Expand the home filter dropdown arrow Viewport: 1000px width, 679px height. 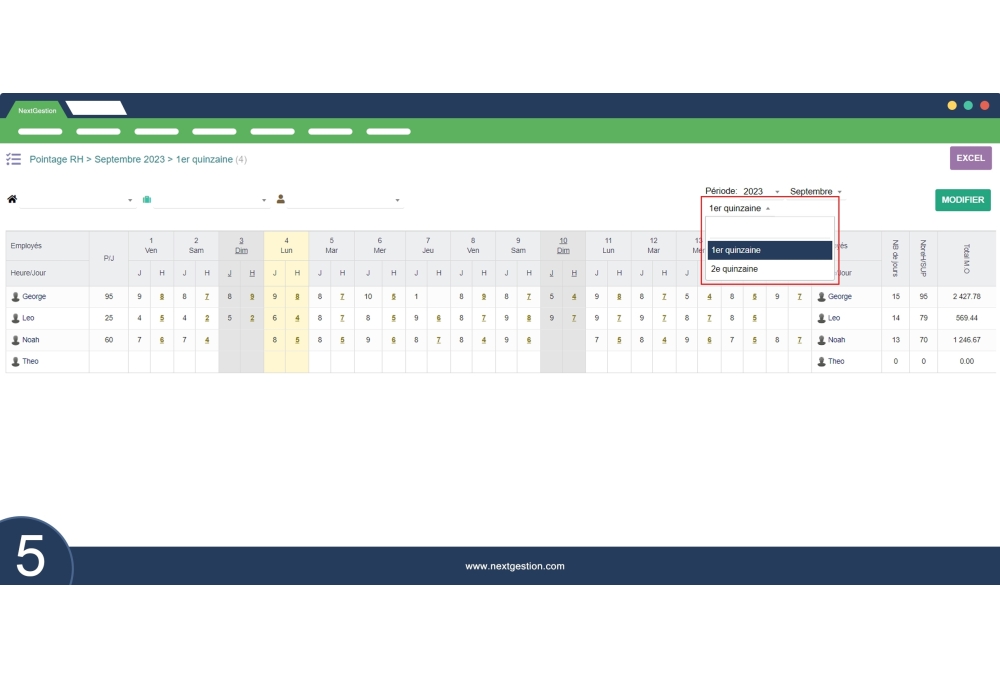point(129,198)
